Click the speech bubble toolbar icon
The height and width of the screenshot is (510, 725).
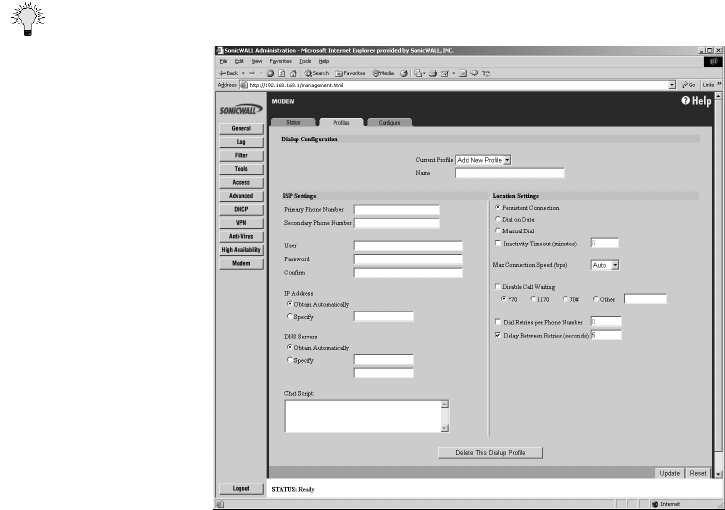(x=474, y=73)
